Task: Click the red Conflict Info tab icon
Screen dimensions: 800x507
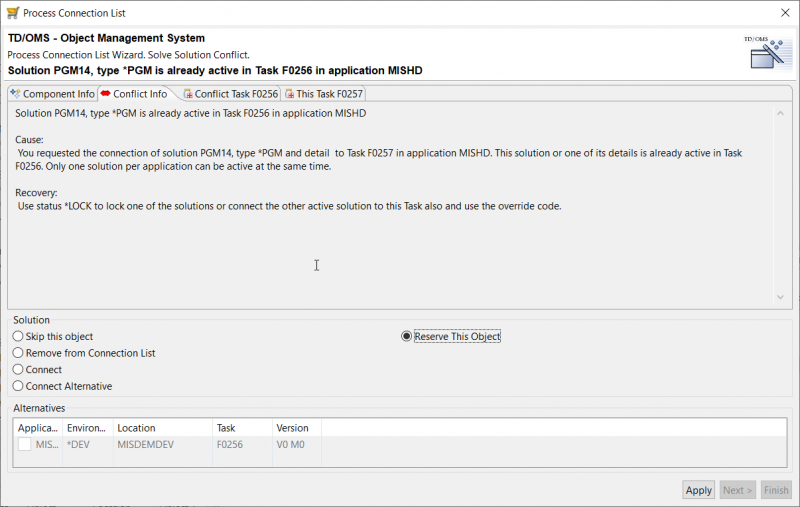Action: [x=106, y=94]
